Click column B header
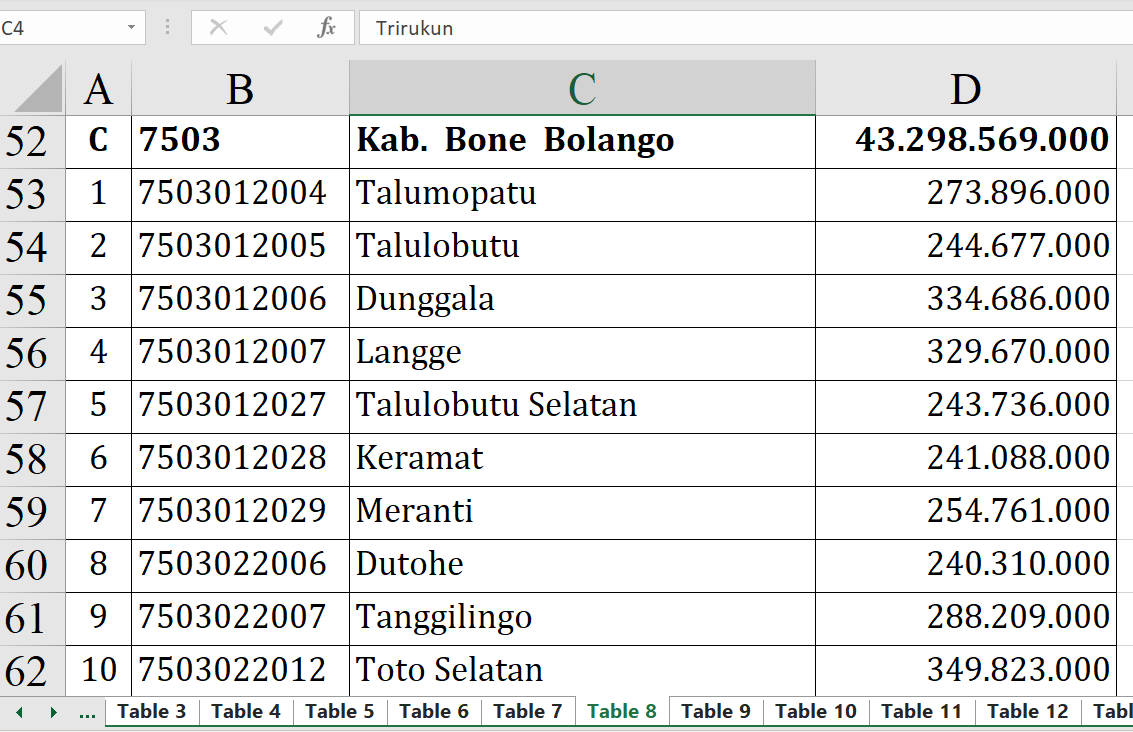 click(240, 90)
